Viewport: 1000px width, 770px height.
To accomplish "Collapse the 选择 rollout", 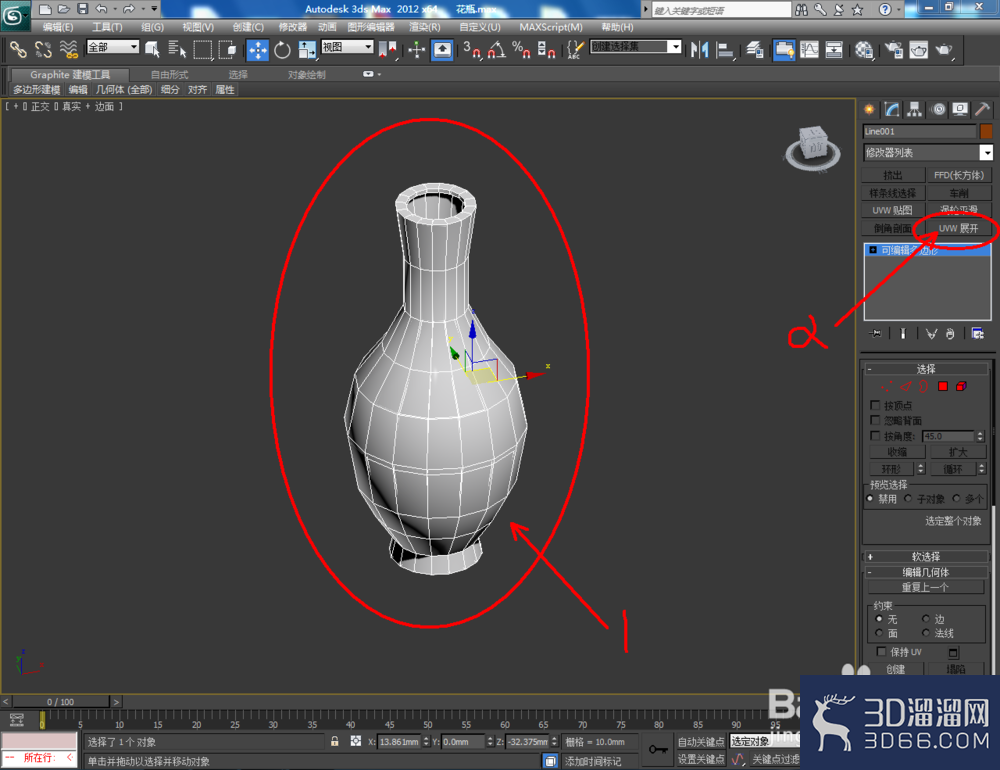I will tap(925, 369).
